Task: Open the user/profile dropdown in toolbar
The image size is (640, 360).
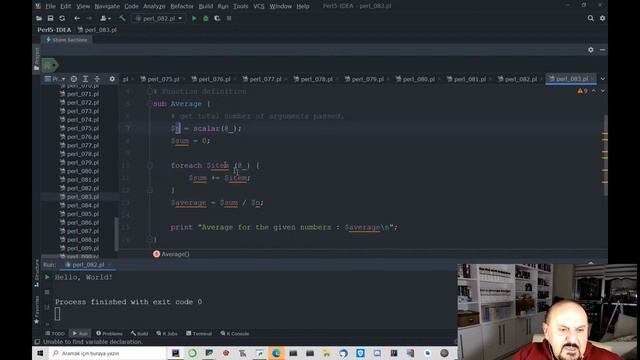Action: point(105,18)
